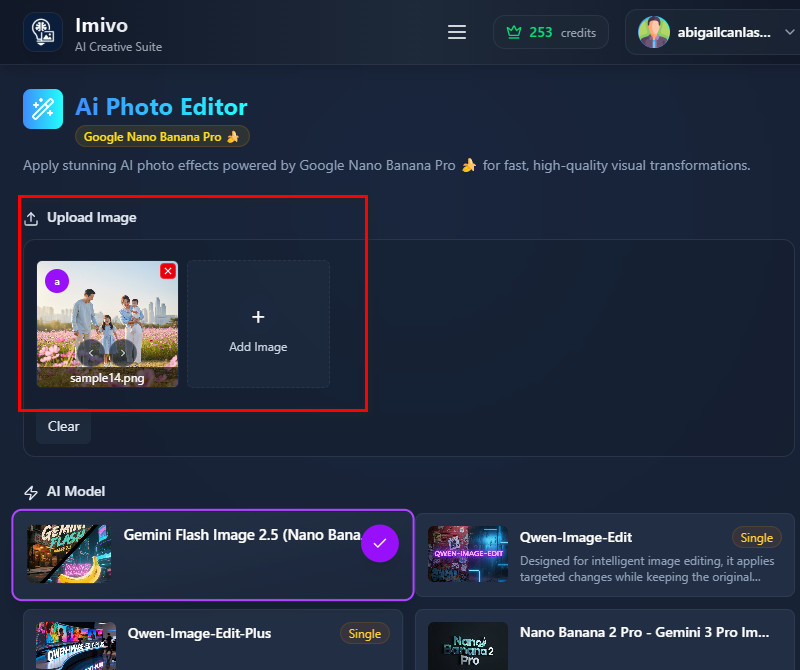
Task: Click the Qwen-Image-Edit-Plus thumbnail
Action: click(x=76, y=646)
